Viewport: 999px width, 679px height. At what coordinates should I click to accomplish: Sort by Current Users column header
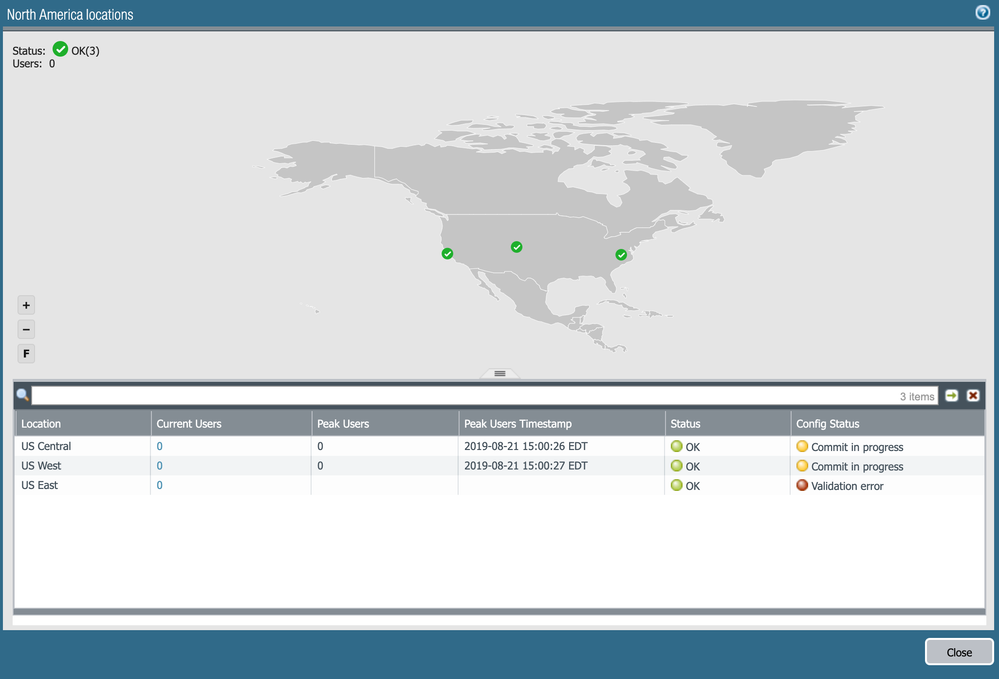(189, 424)
